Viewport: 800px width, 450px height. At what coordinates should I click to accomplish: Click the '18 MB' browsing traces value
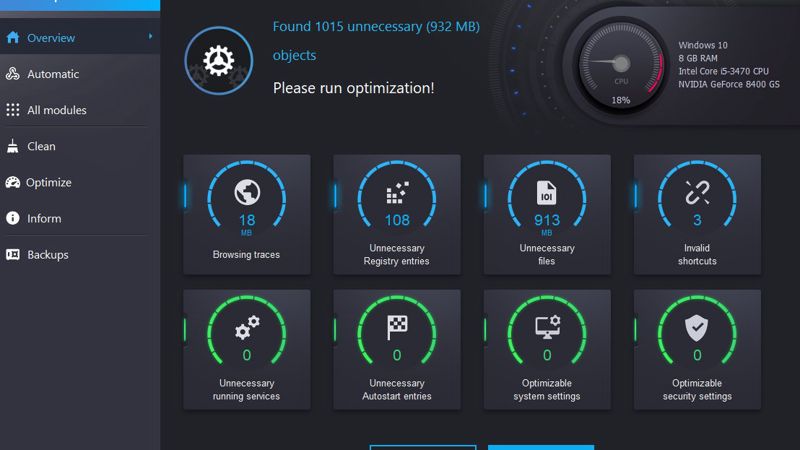[x=247, y=224]
